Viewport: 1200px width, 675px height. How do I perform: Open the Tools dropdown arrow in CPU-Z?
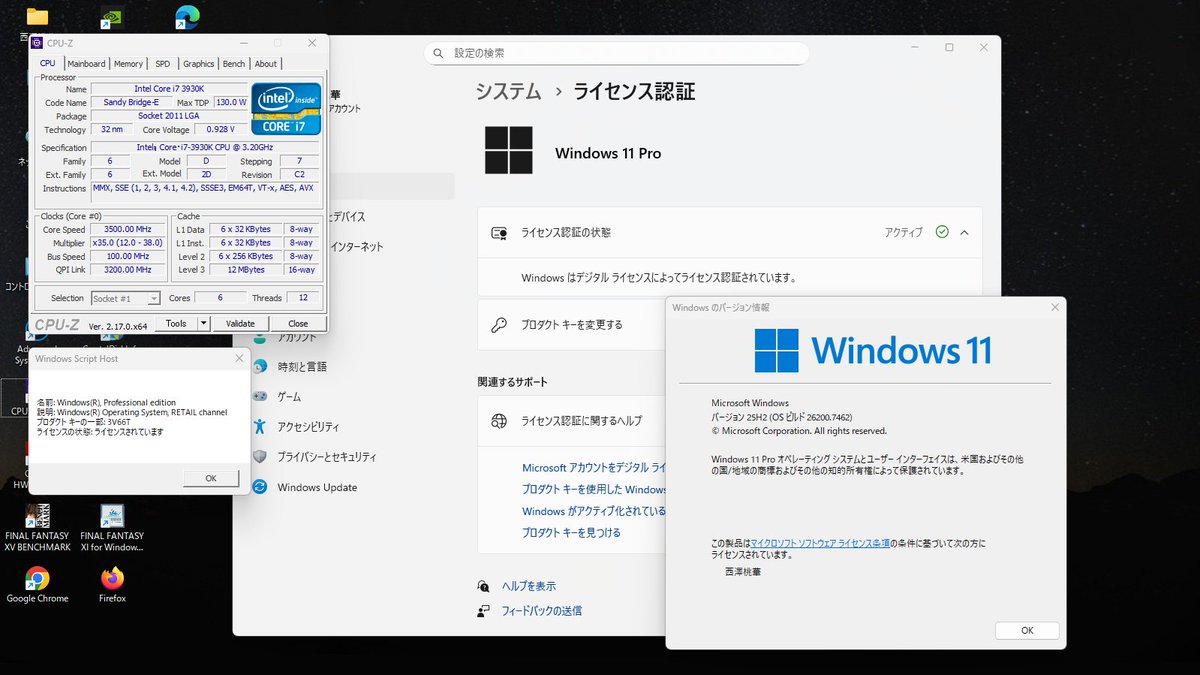(x=204, y=323)
